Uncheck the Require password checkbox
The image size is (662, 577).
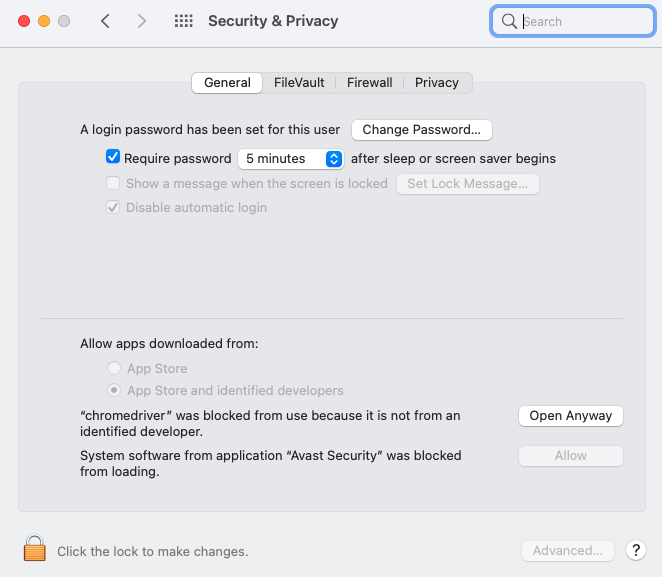point(113,157)
